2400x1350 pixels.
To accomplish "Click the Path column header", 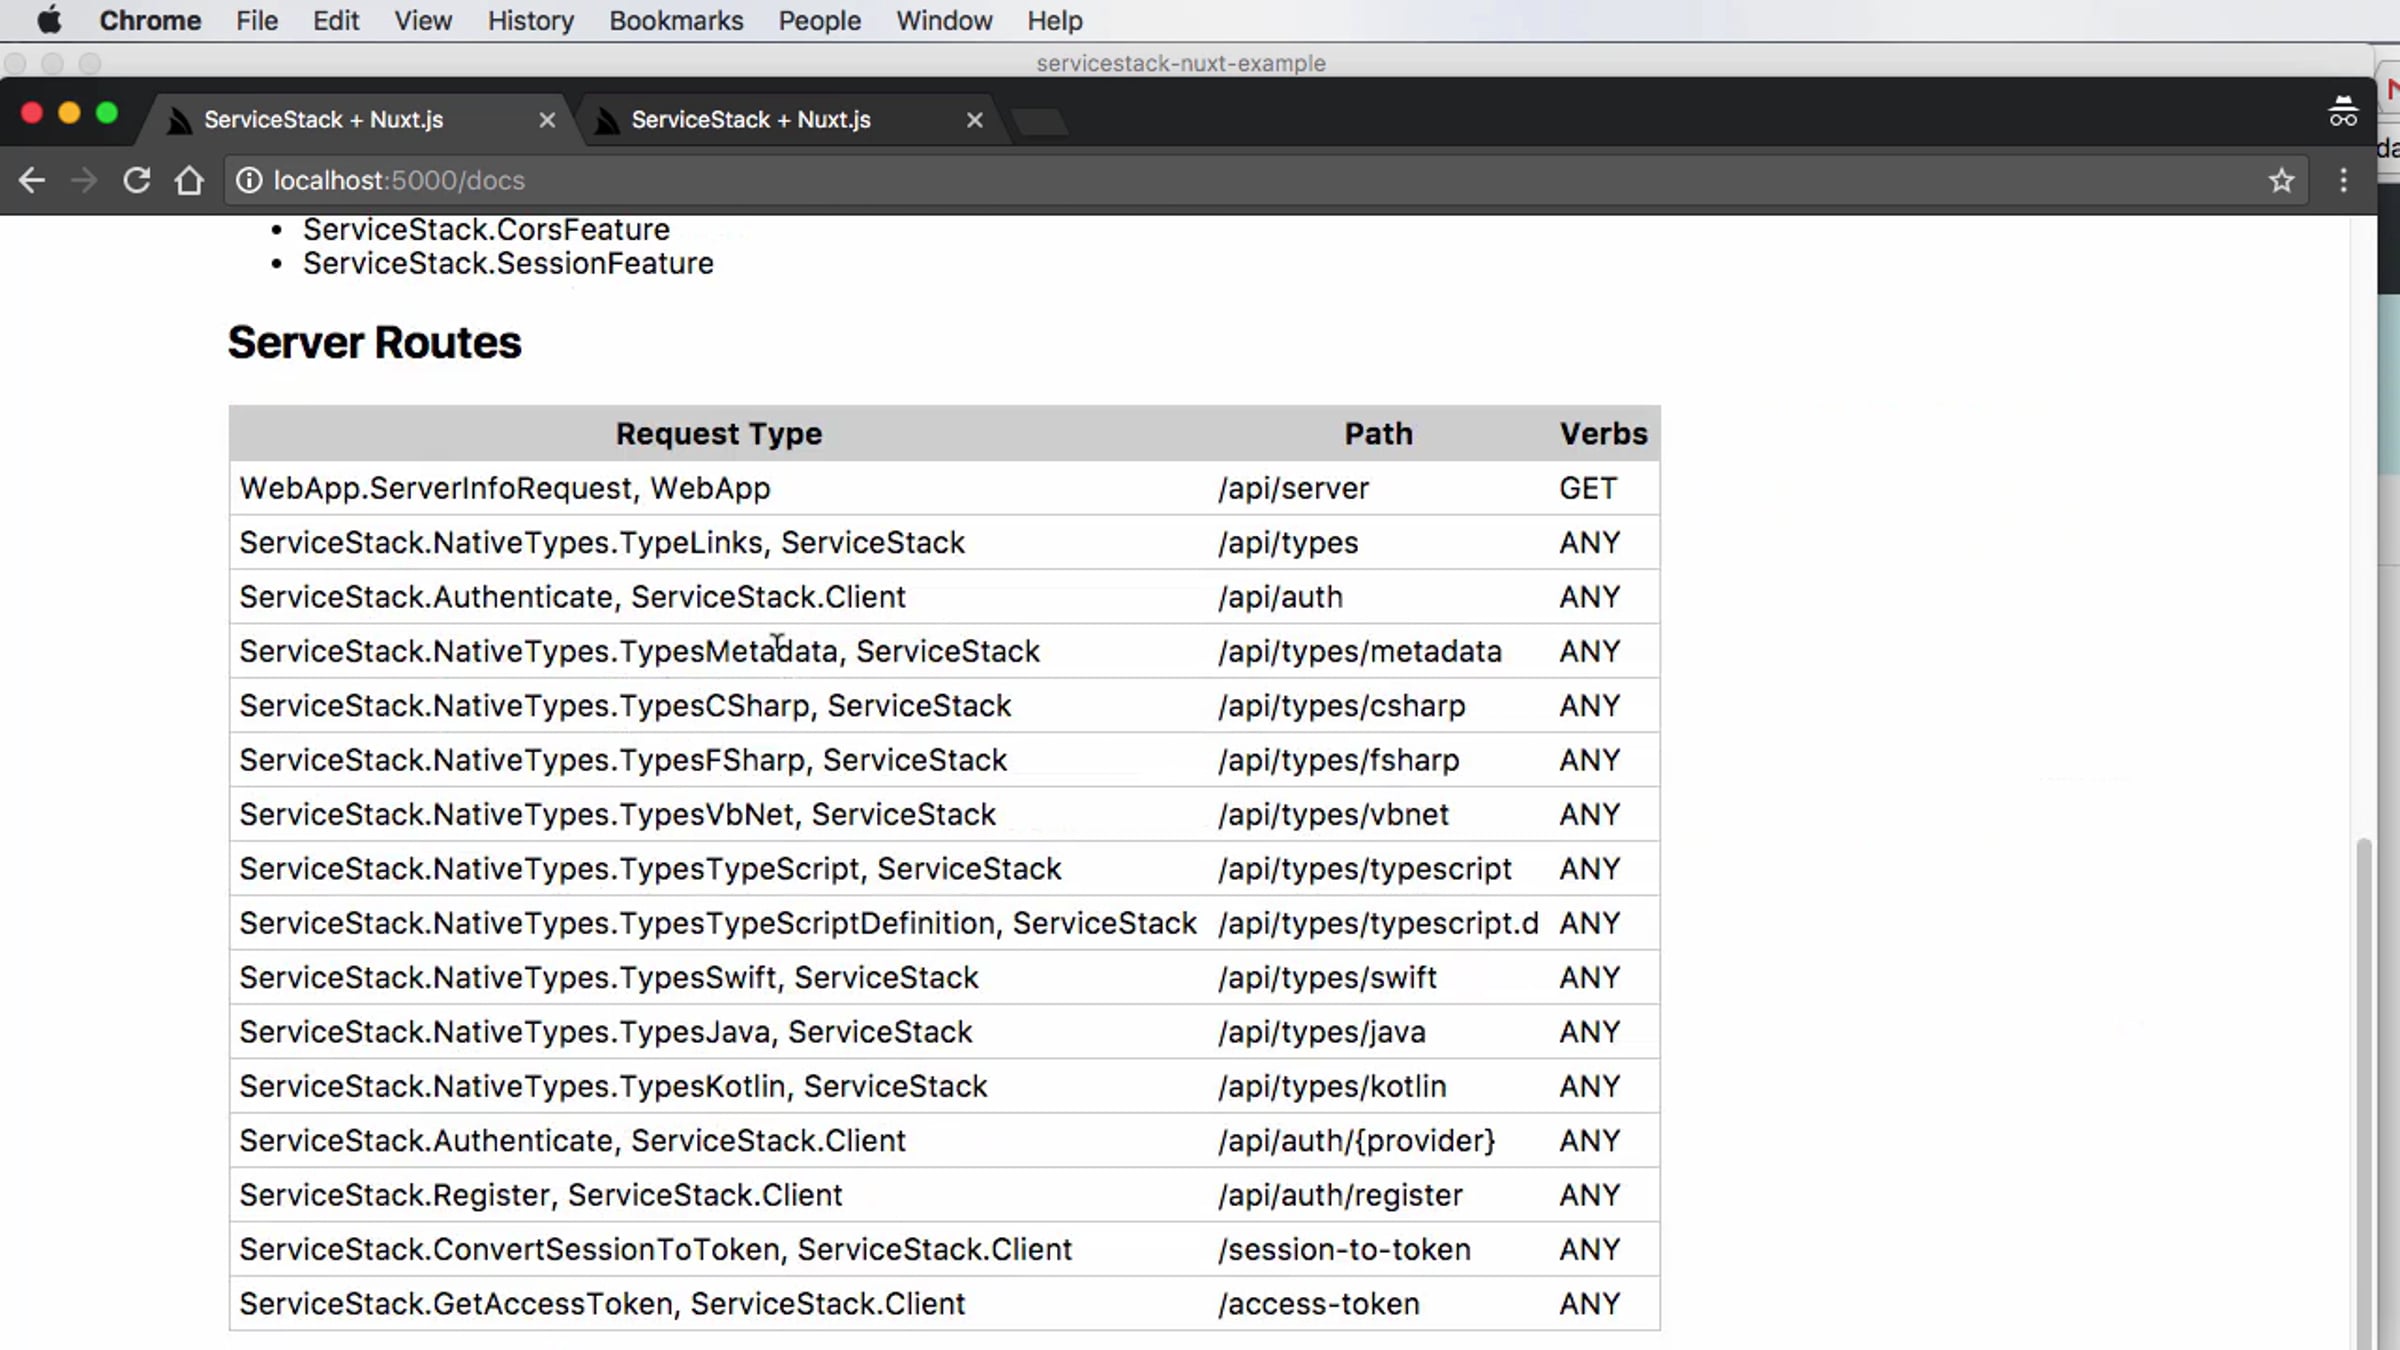I will (x=1378, y=433).
